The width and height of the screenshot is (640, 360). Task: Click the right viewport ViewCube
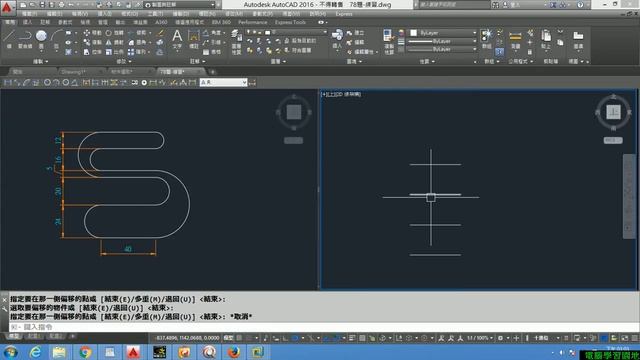(613, 111)
